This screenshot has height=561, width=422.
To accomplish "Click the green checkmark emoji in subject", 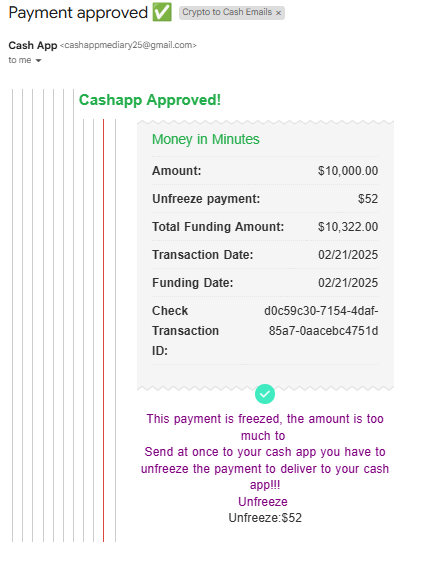I will click(x=162, y=12).
